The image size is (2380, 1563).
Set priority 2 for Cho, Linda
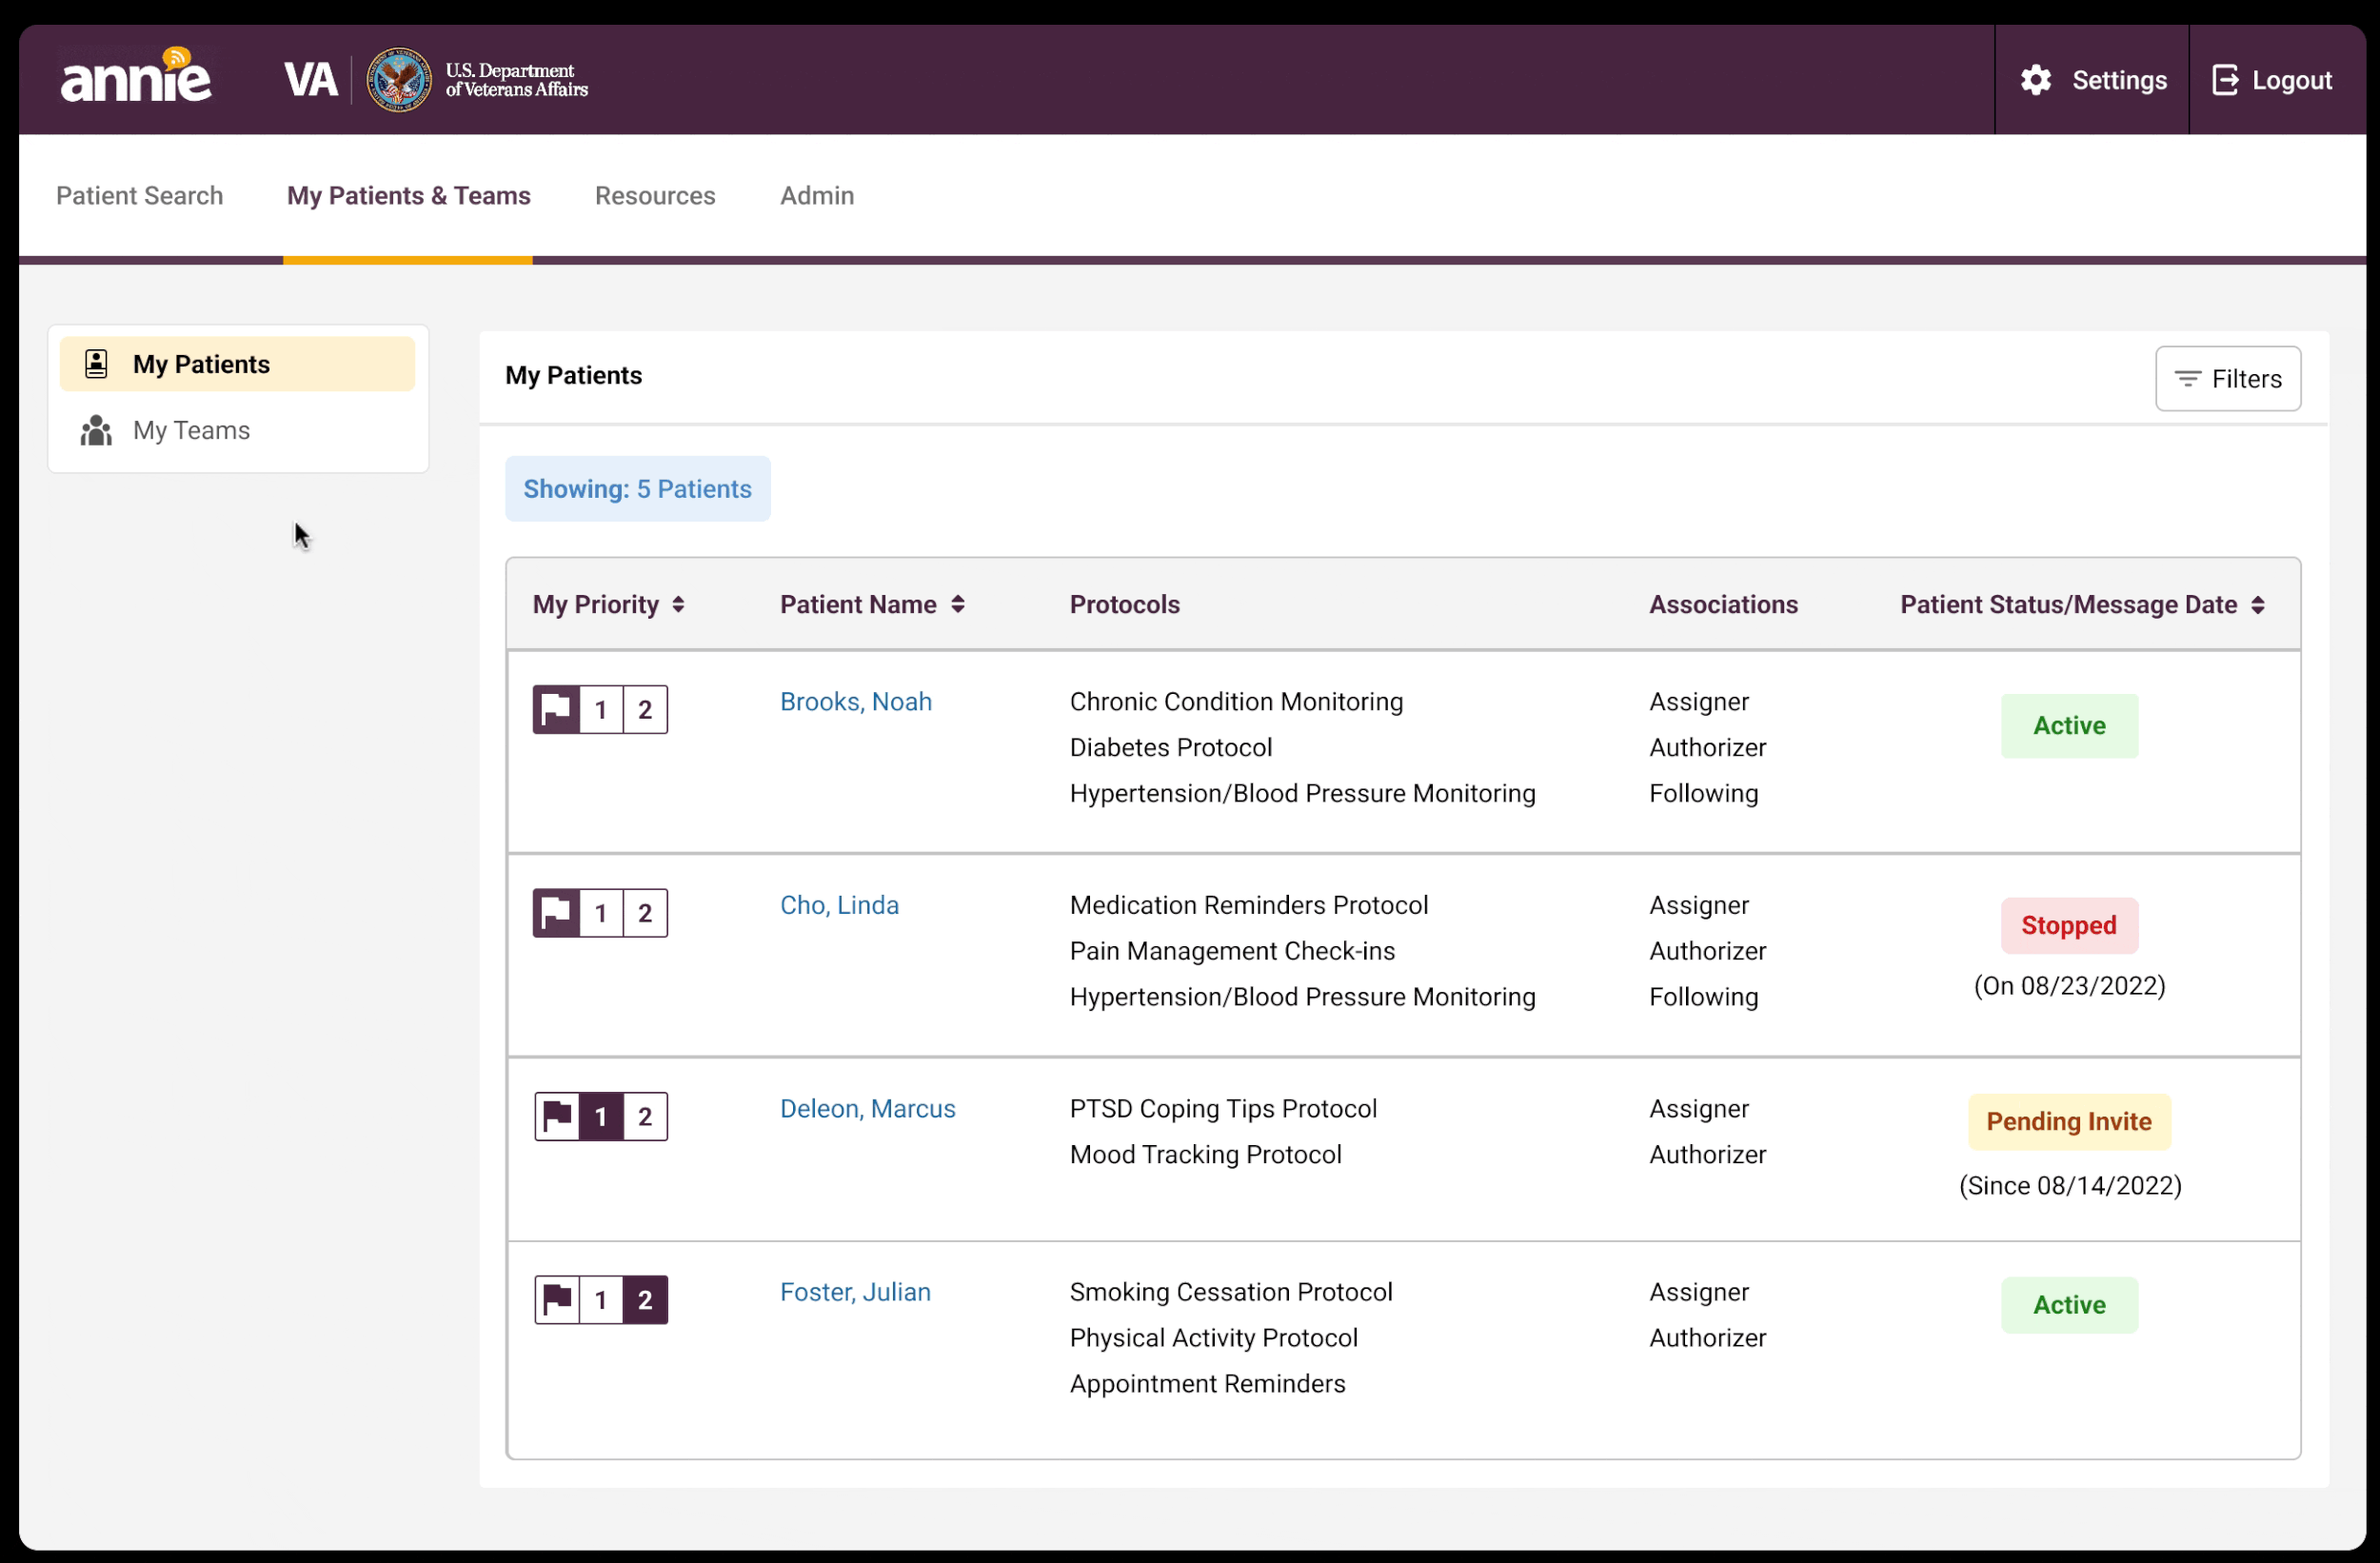click(645, 913)
